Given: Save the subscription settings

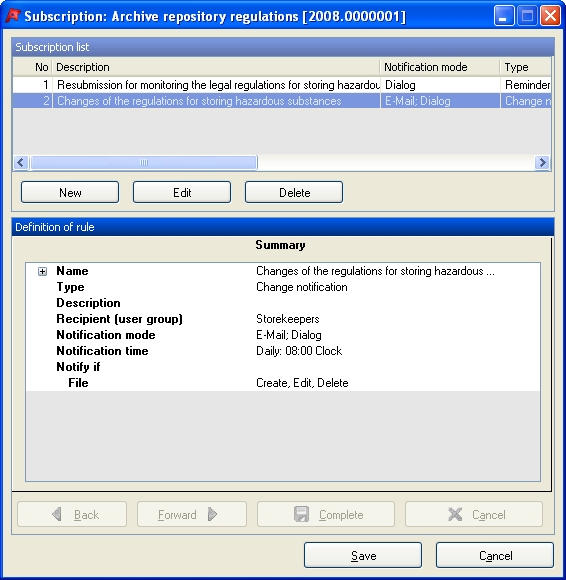Looking at the screenshot, I should click(x=363, y=555).
